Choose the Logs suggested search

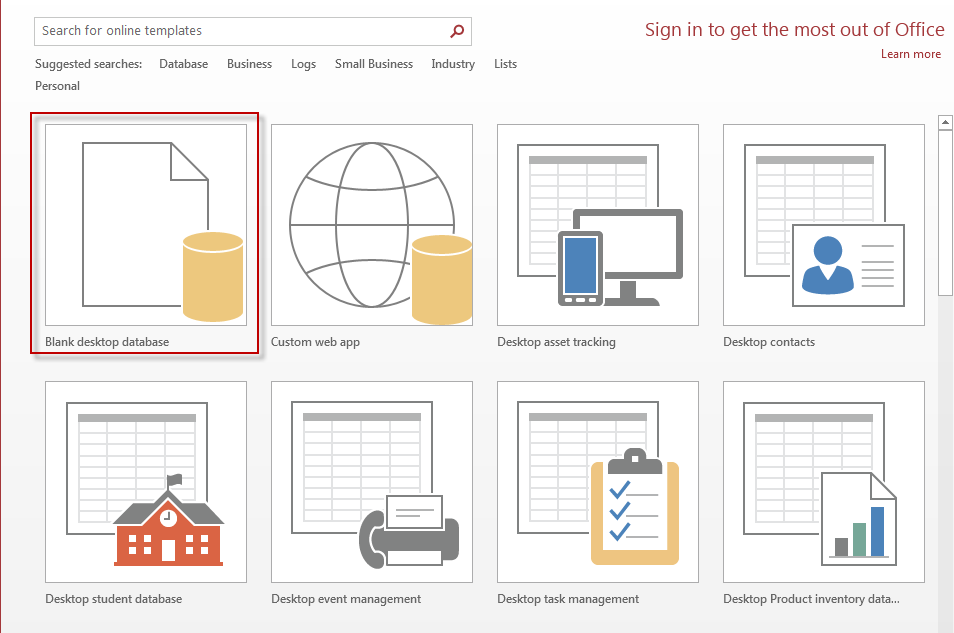click(x=303, y=64)
